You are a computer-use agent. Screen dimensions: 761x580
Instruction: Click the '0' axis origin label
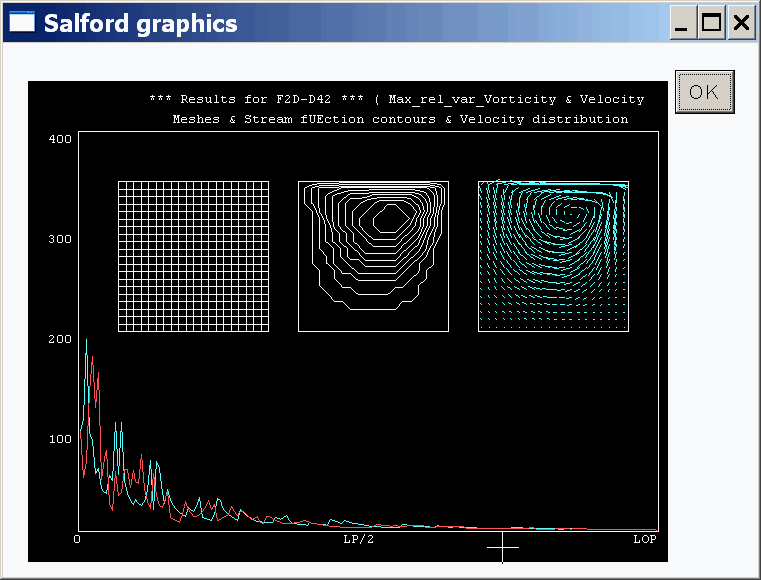point(77,539)
